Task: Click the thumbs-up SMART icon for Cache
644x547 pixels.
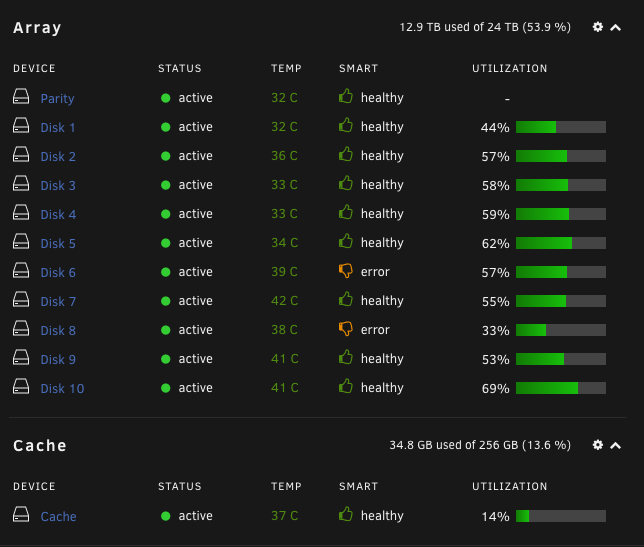Action: (x=346, y=514)
